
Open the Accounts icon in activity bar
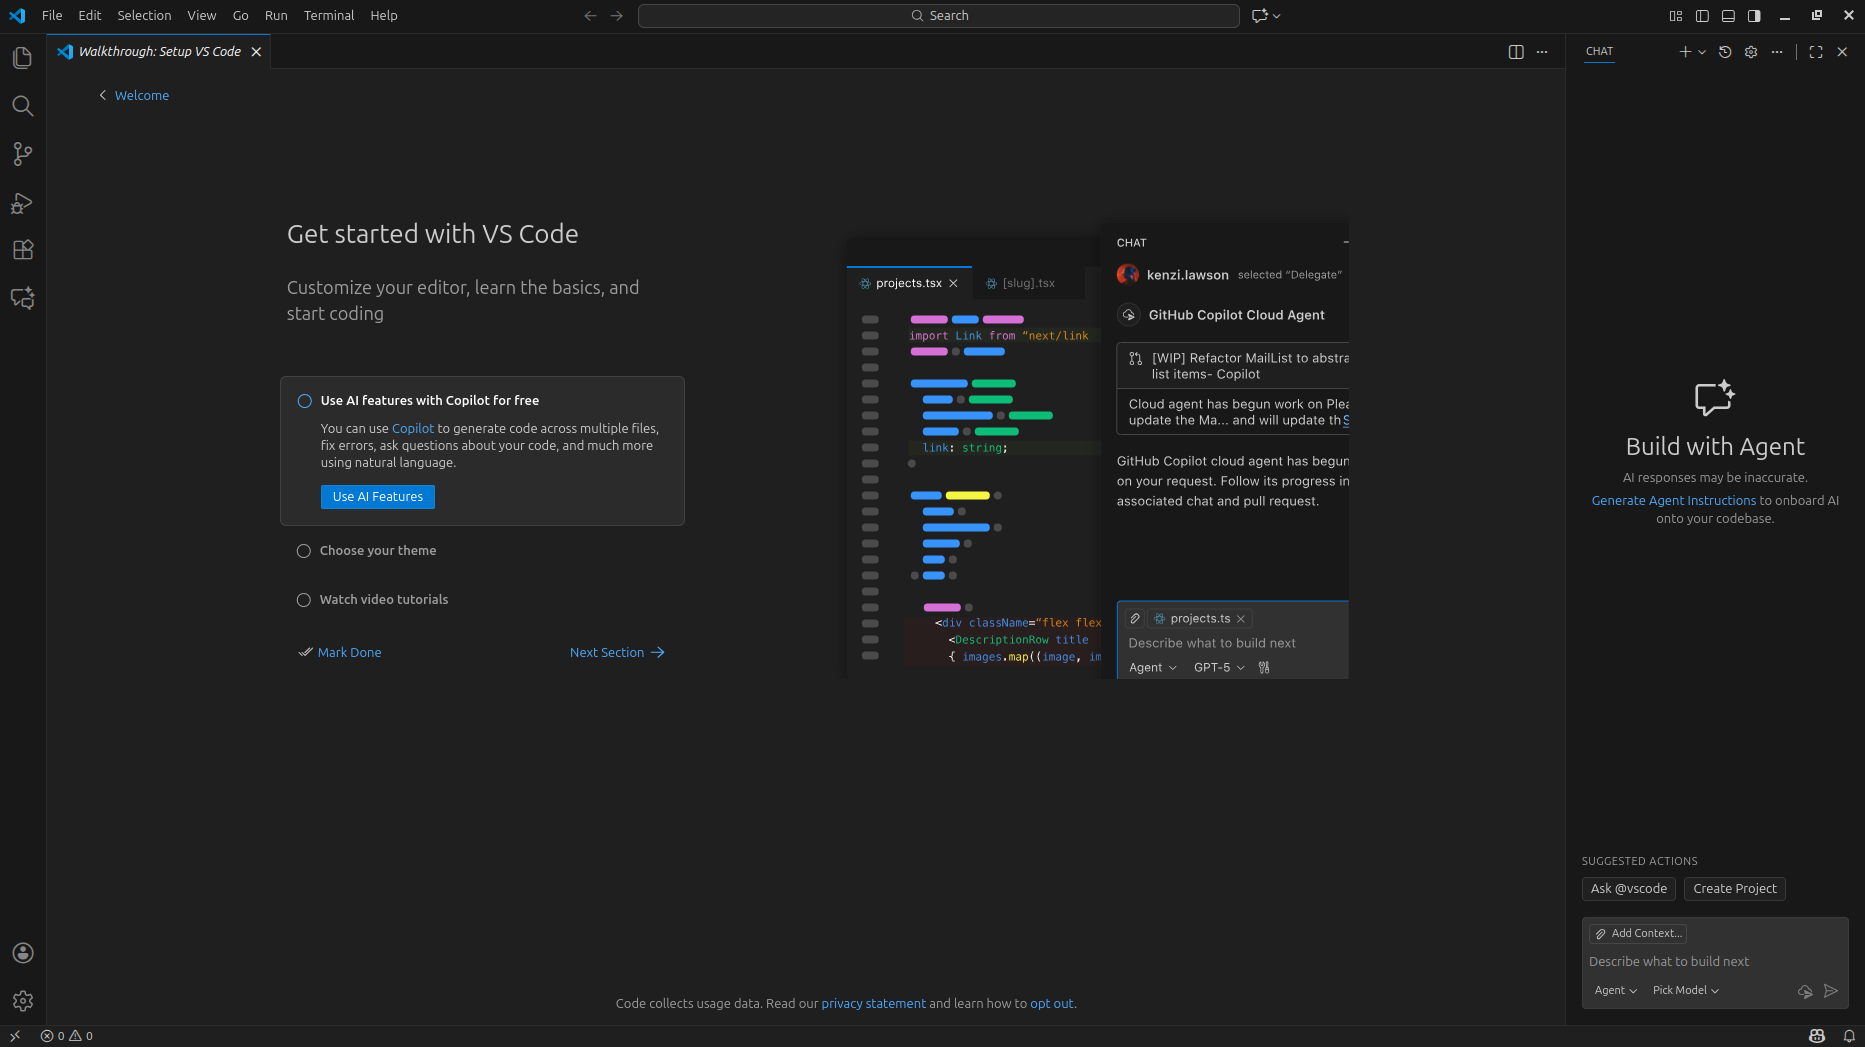pyautogui.click(x=22, y=953)
